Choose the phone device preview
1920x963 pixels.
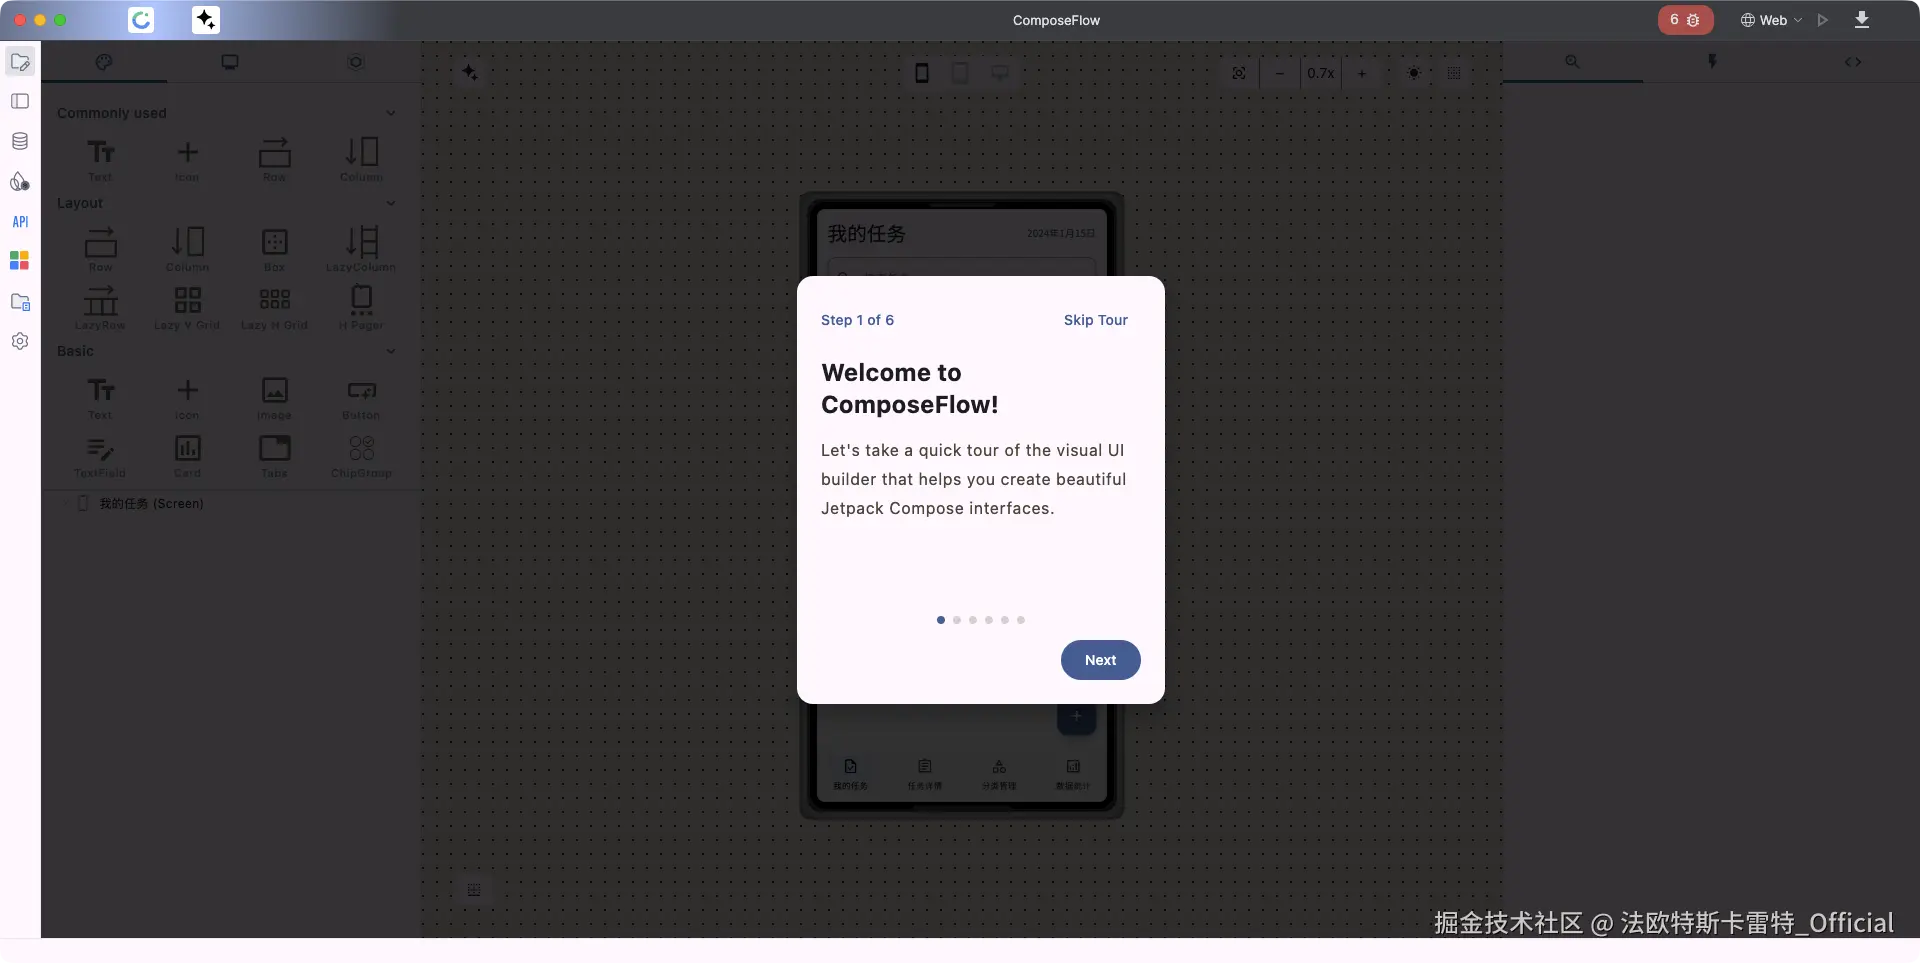click(922, 73)
